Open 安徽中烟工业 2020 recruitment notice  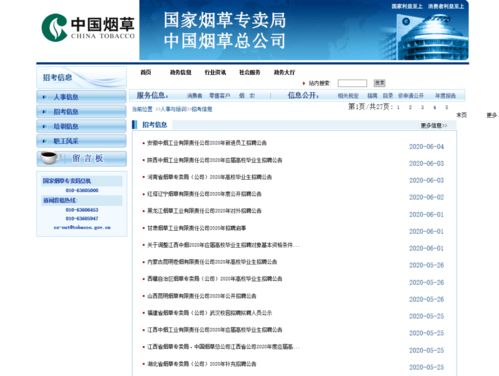(207, 143)
